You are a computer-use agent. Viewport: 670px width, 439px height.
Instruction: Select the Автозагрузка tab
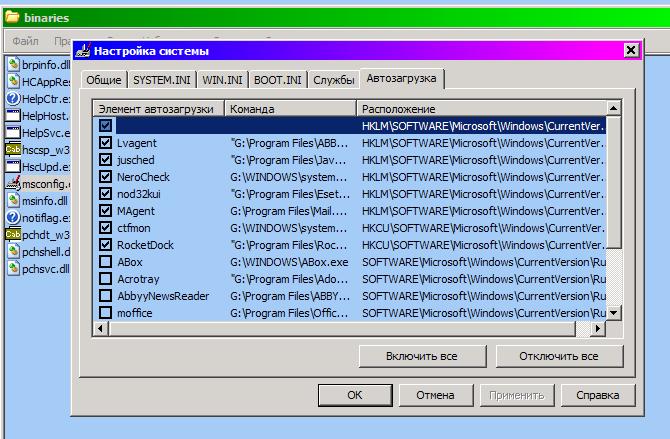(402, 79)
